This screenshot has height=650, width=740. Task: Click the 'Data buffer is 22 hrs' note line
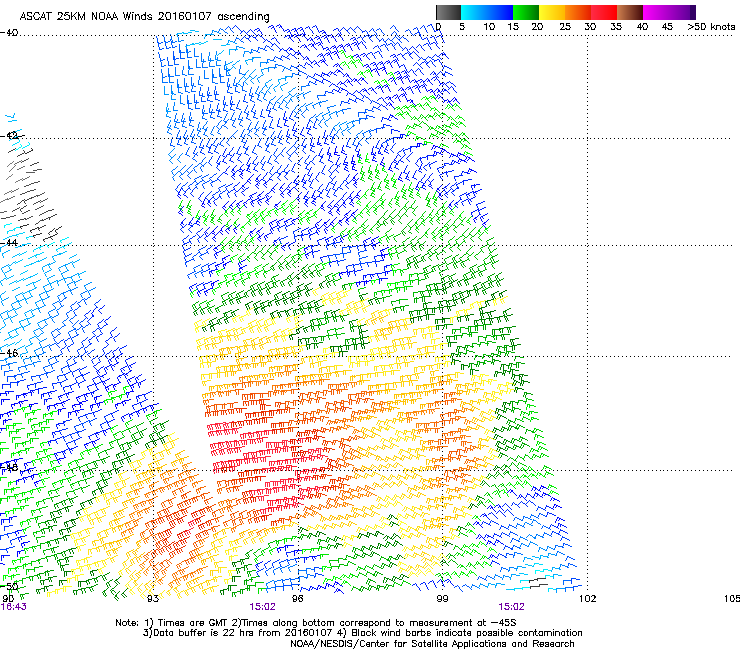(x=362, y=633)
